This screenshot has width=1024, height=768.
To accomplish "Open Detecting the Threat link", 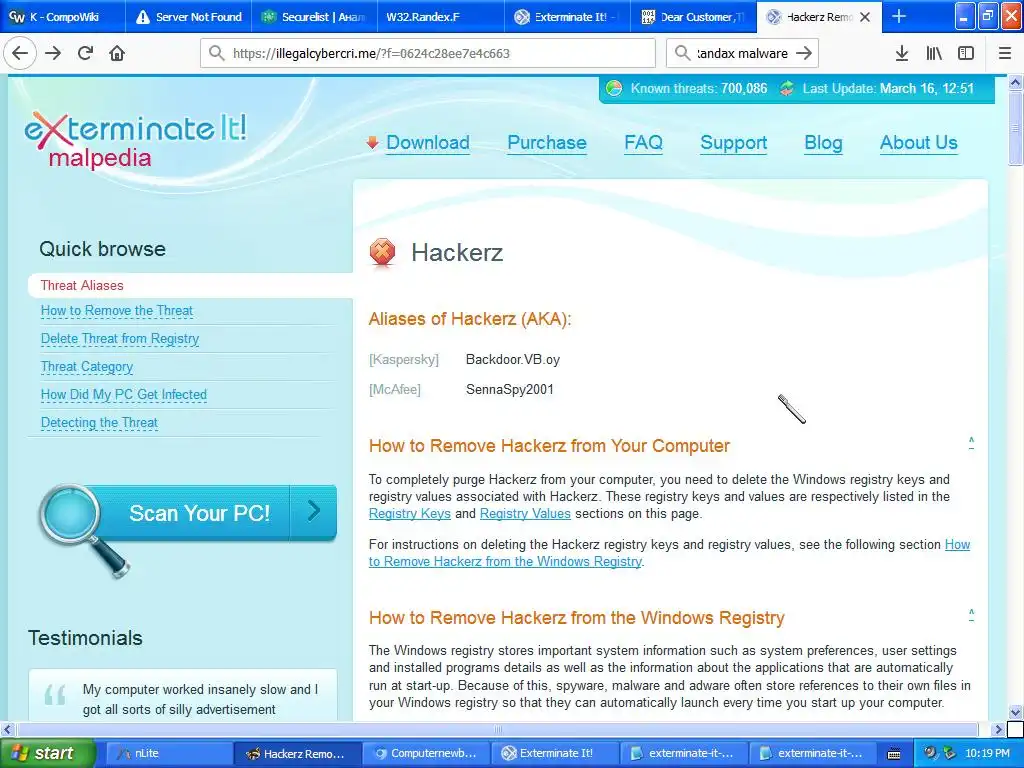I will tap(99, 423).
